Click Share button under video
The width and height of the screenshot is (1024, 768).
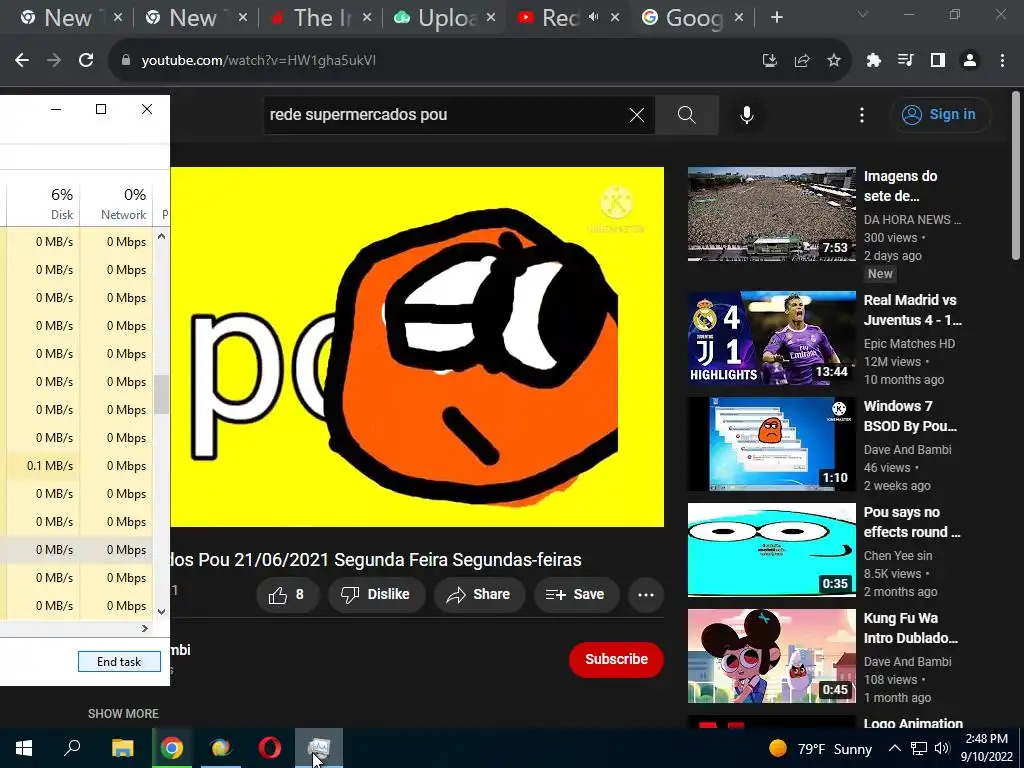[x=478, y=594]
